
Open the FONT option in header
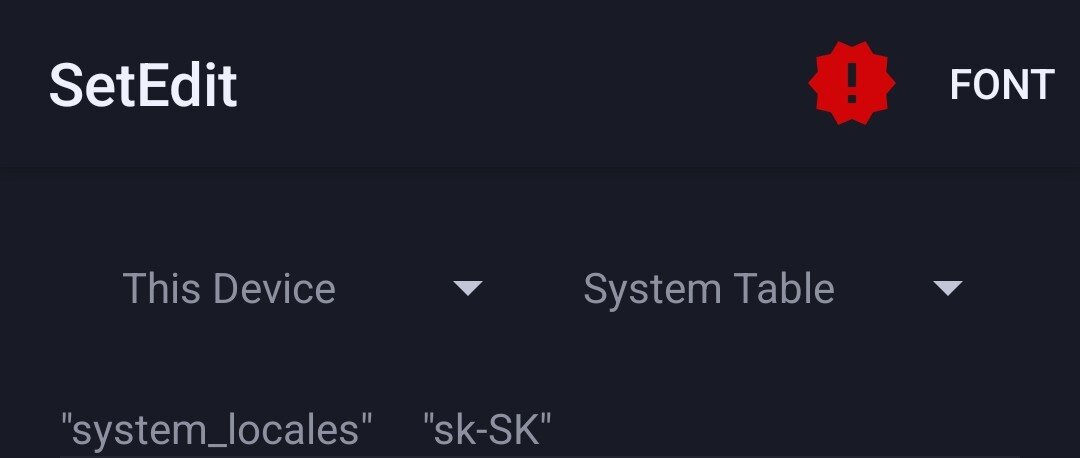pyautogui.click(x=1001, y=85)
